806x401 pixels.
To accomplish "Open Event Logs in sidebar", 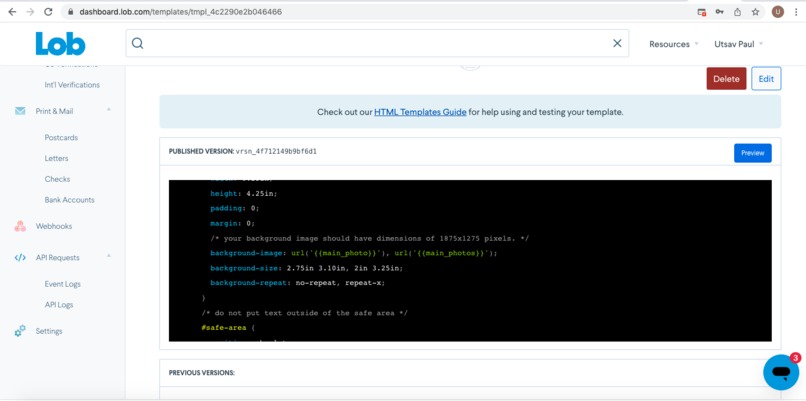I will pos(63,284).
